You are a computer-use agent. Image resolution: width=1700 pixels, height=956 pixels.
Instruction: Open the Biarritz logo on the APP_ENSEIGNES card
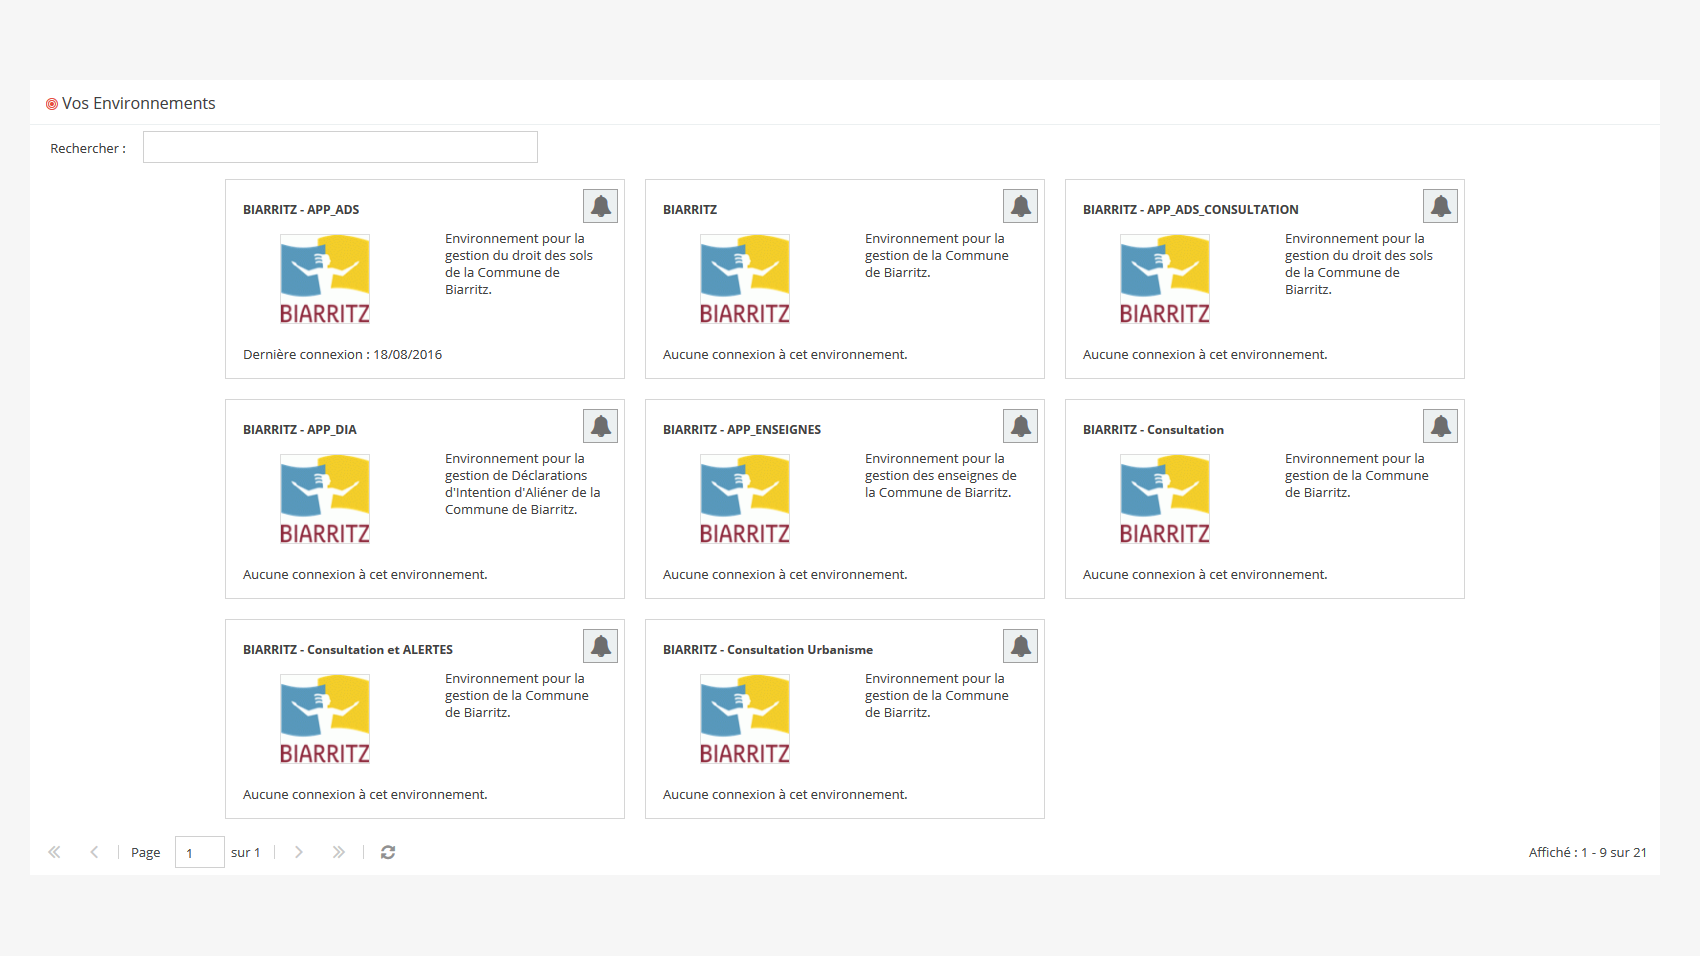[745, 499]
